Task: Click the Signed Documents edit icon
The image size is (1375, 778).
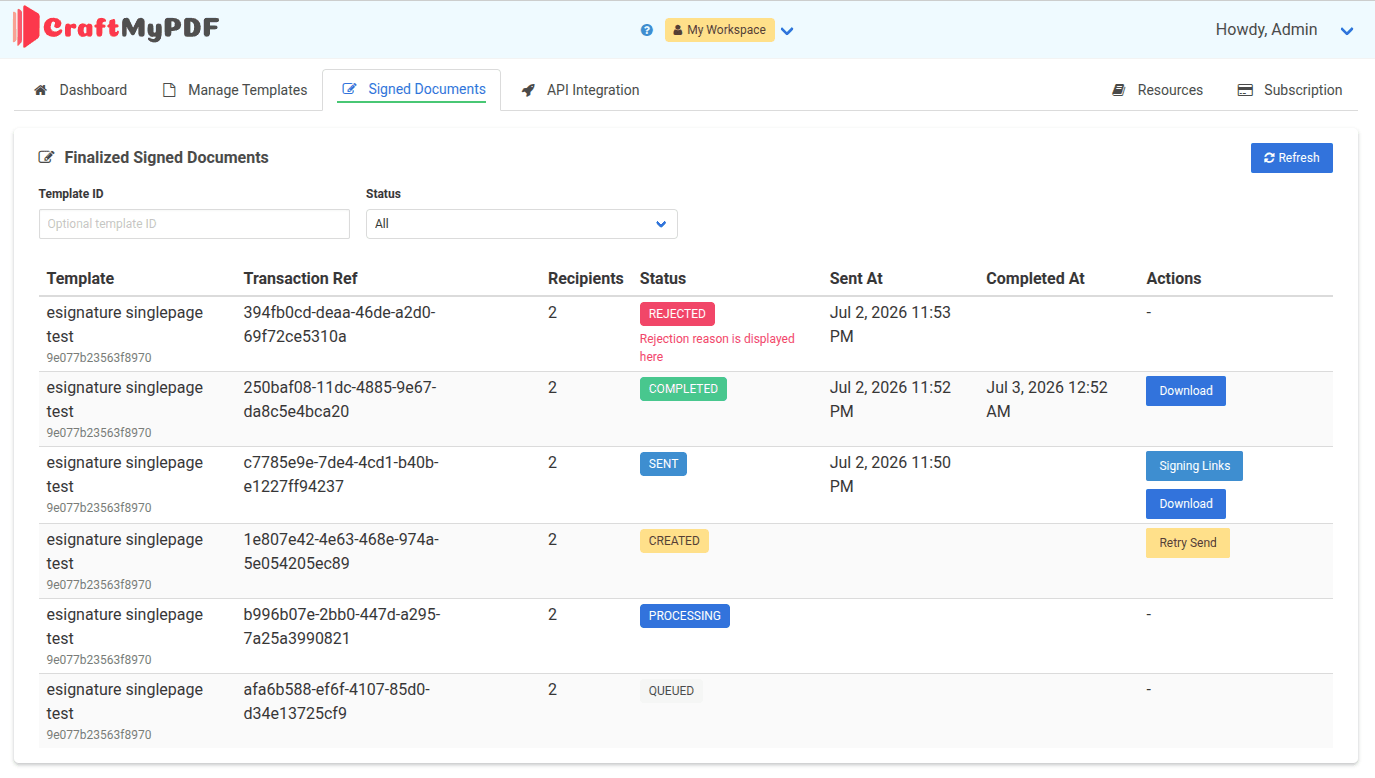Action: click(349, 89)
